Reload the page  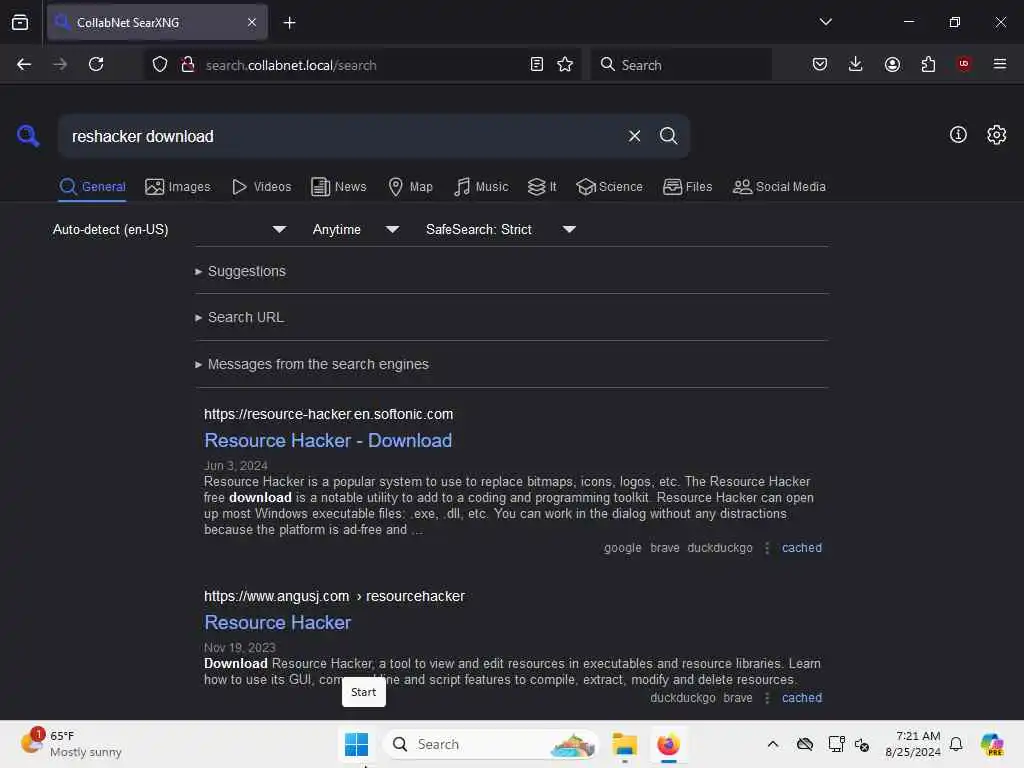(96, 64)
